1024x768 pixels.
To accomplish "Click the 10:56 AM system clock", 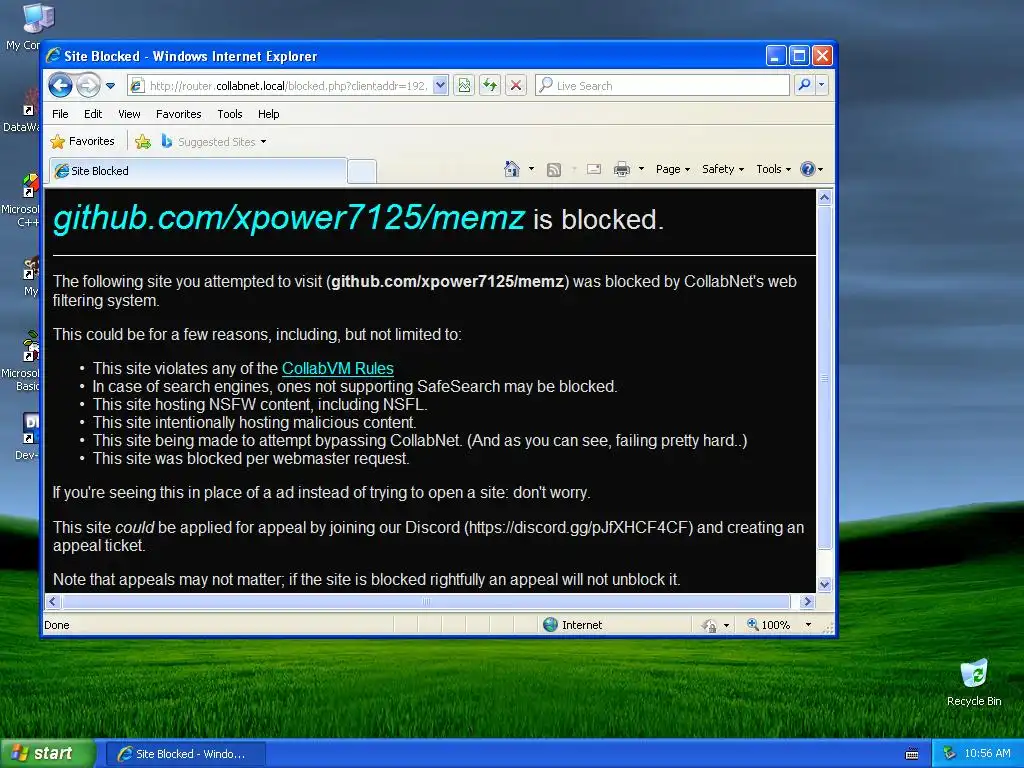I will point(987,754).
